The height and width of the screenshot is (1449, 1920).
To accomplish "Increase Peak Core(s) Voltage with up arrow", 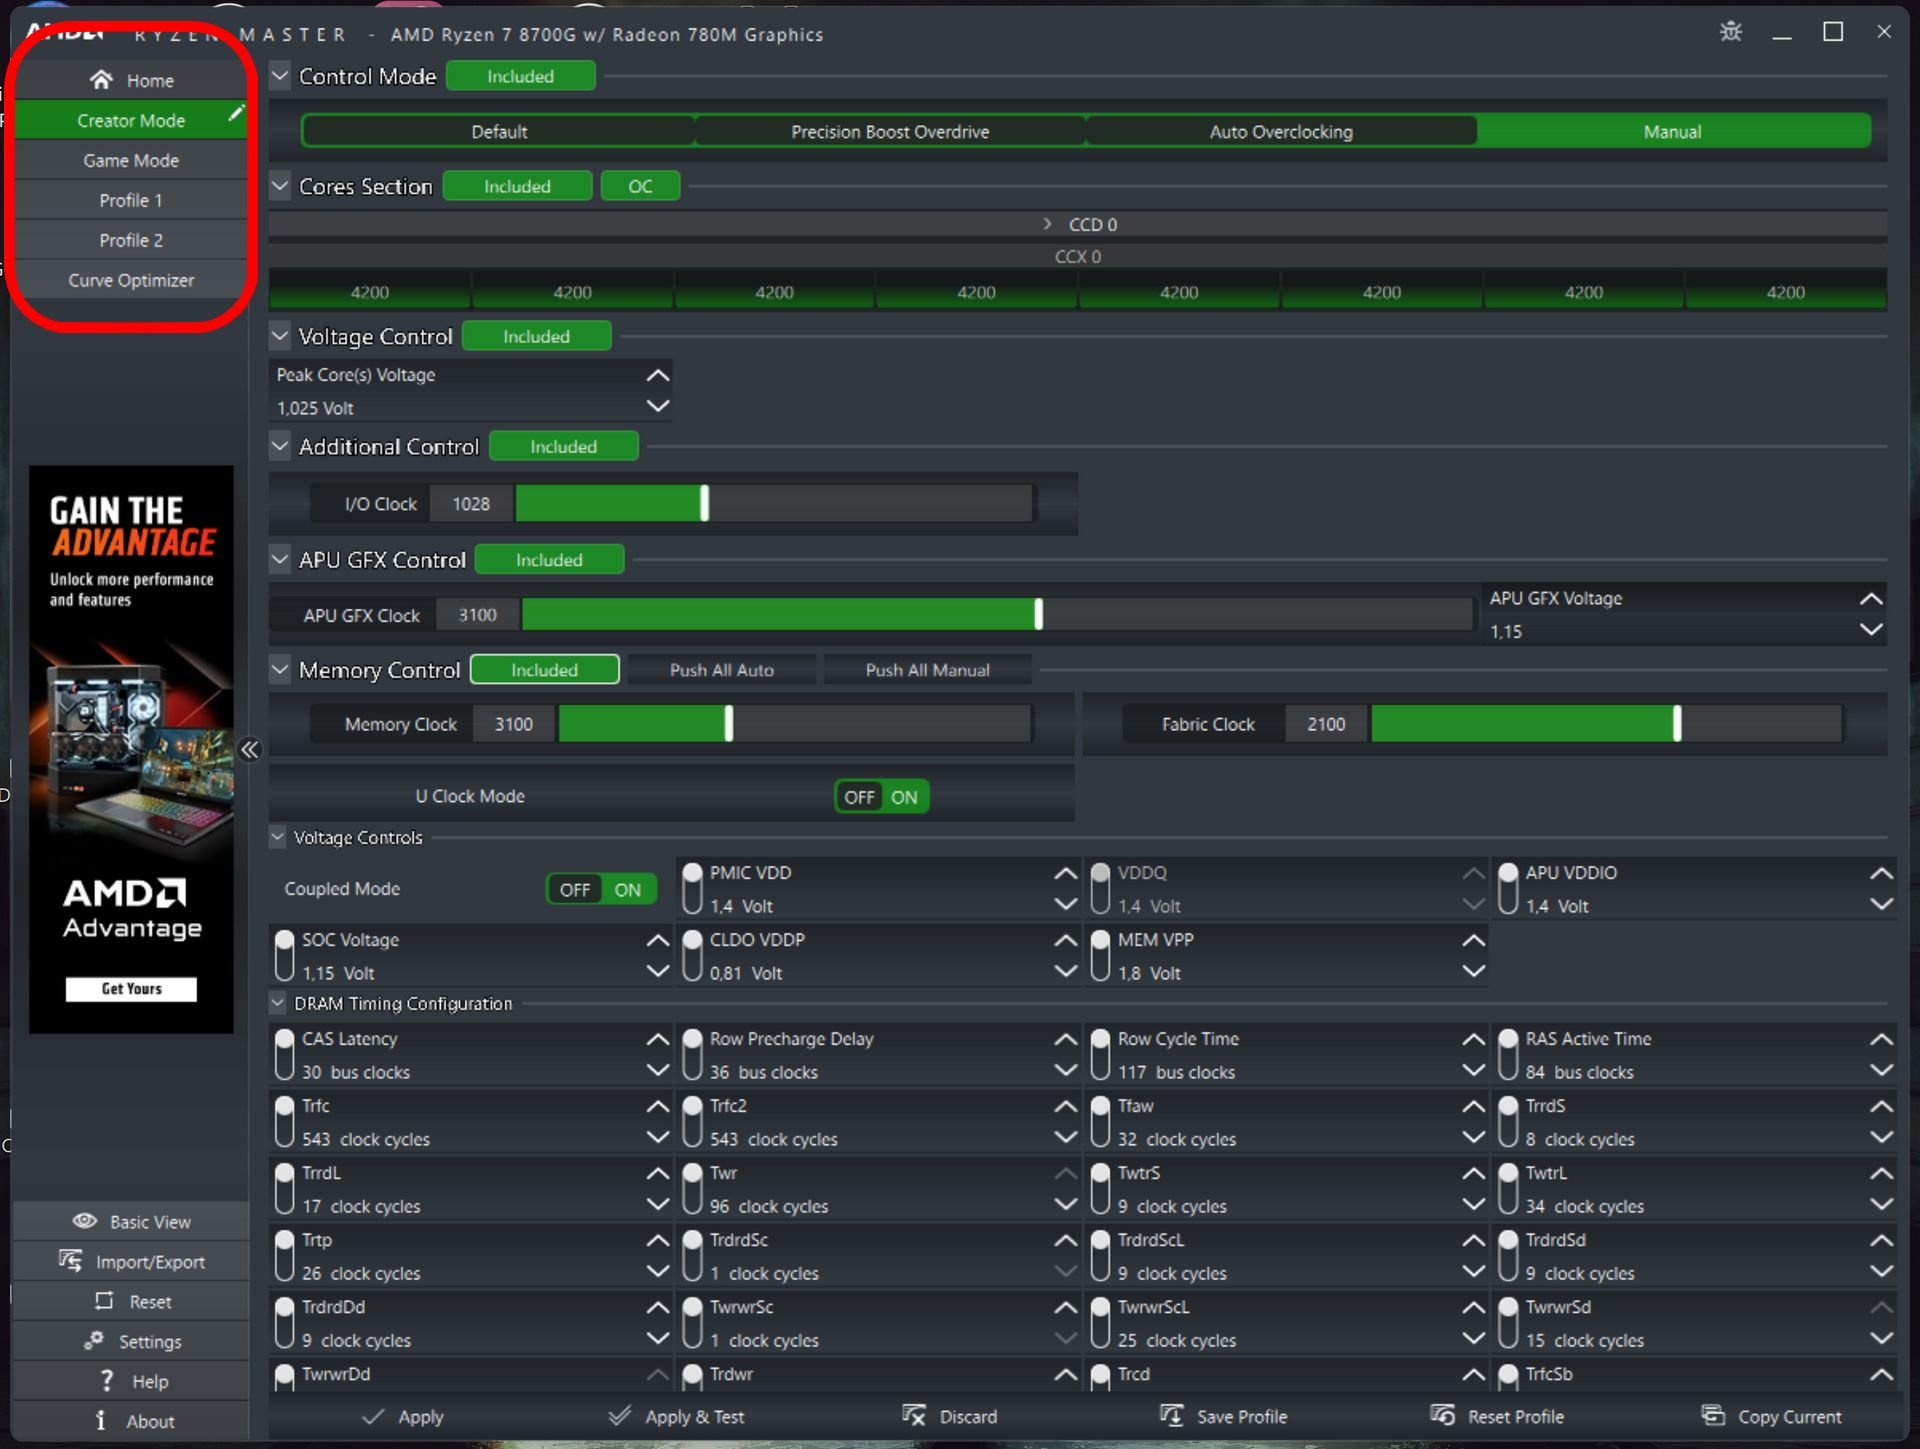I will tap(657, 375).
